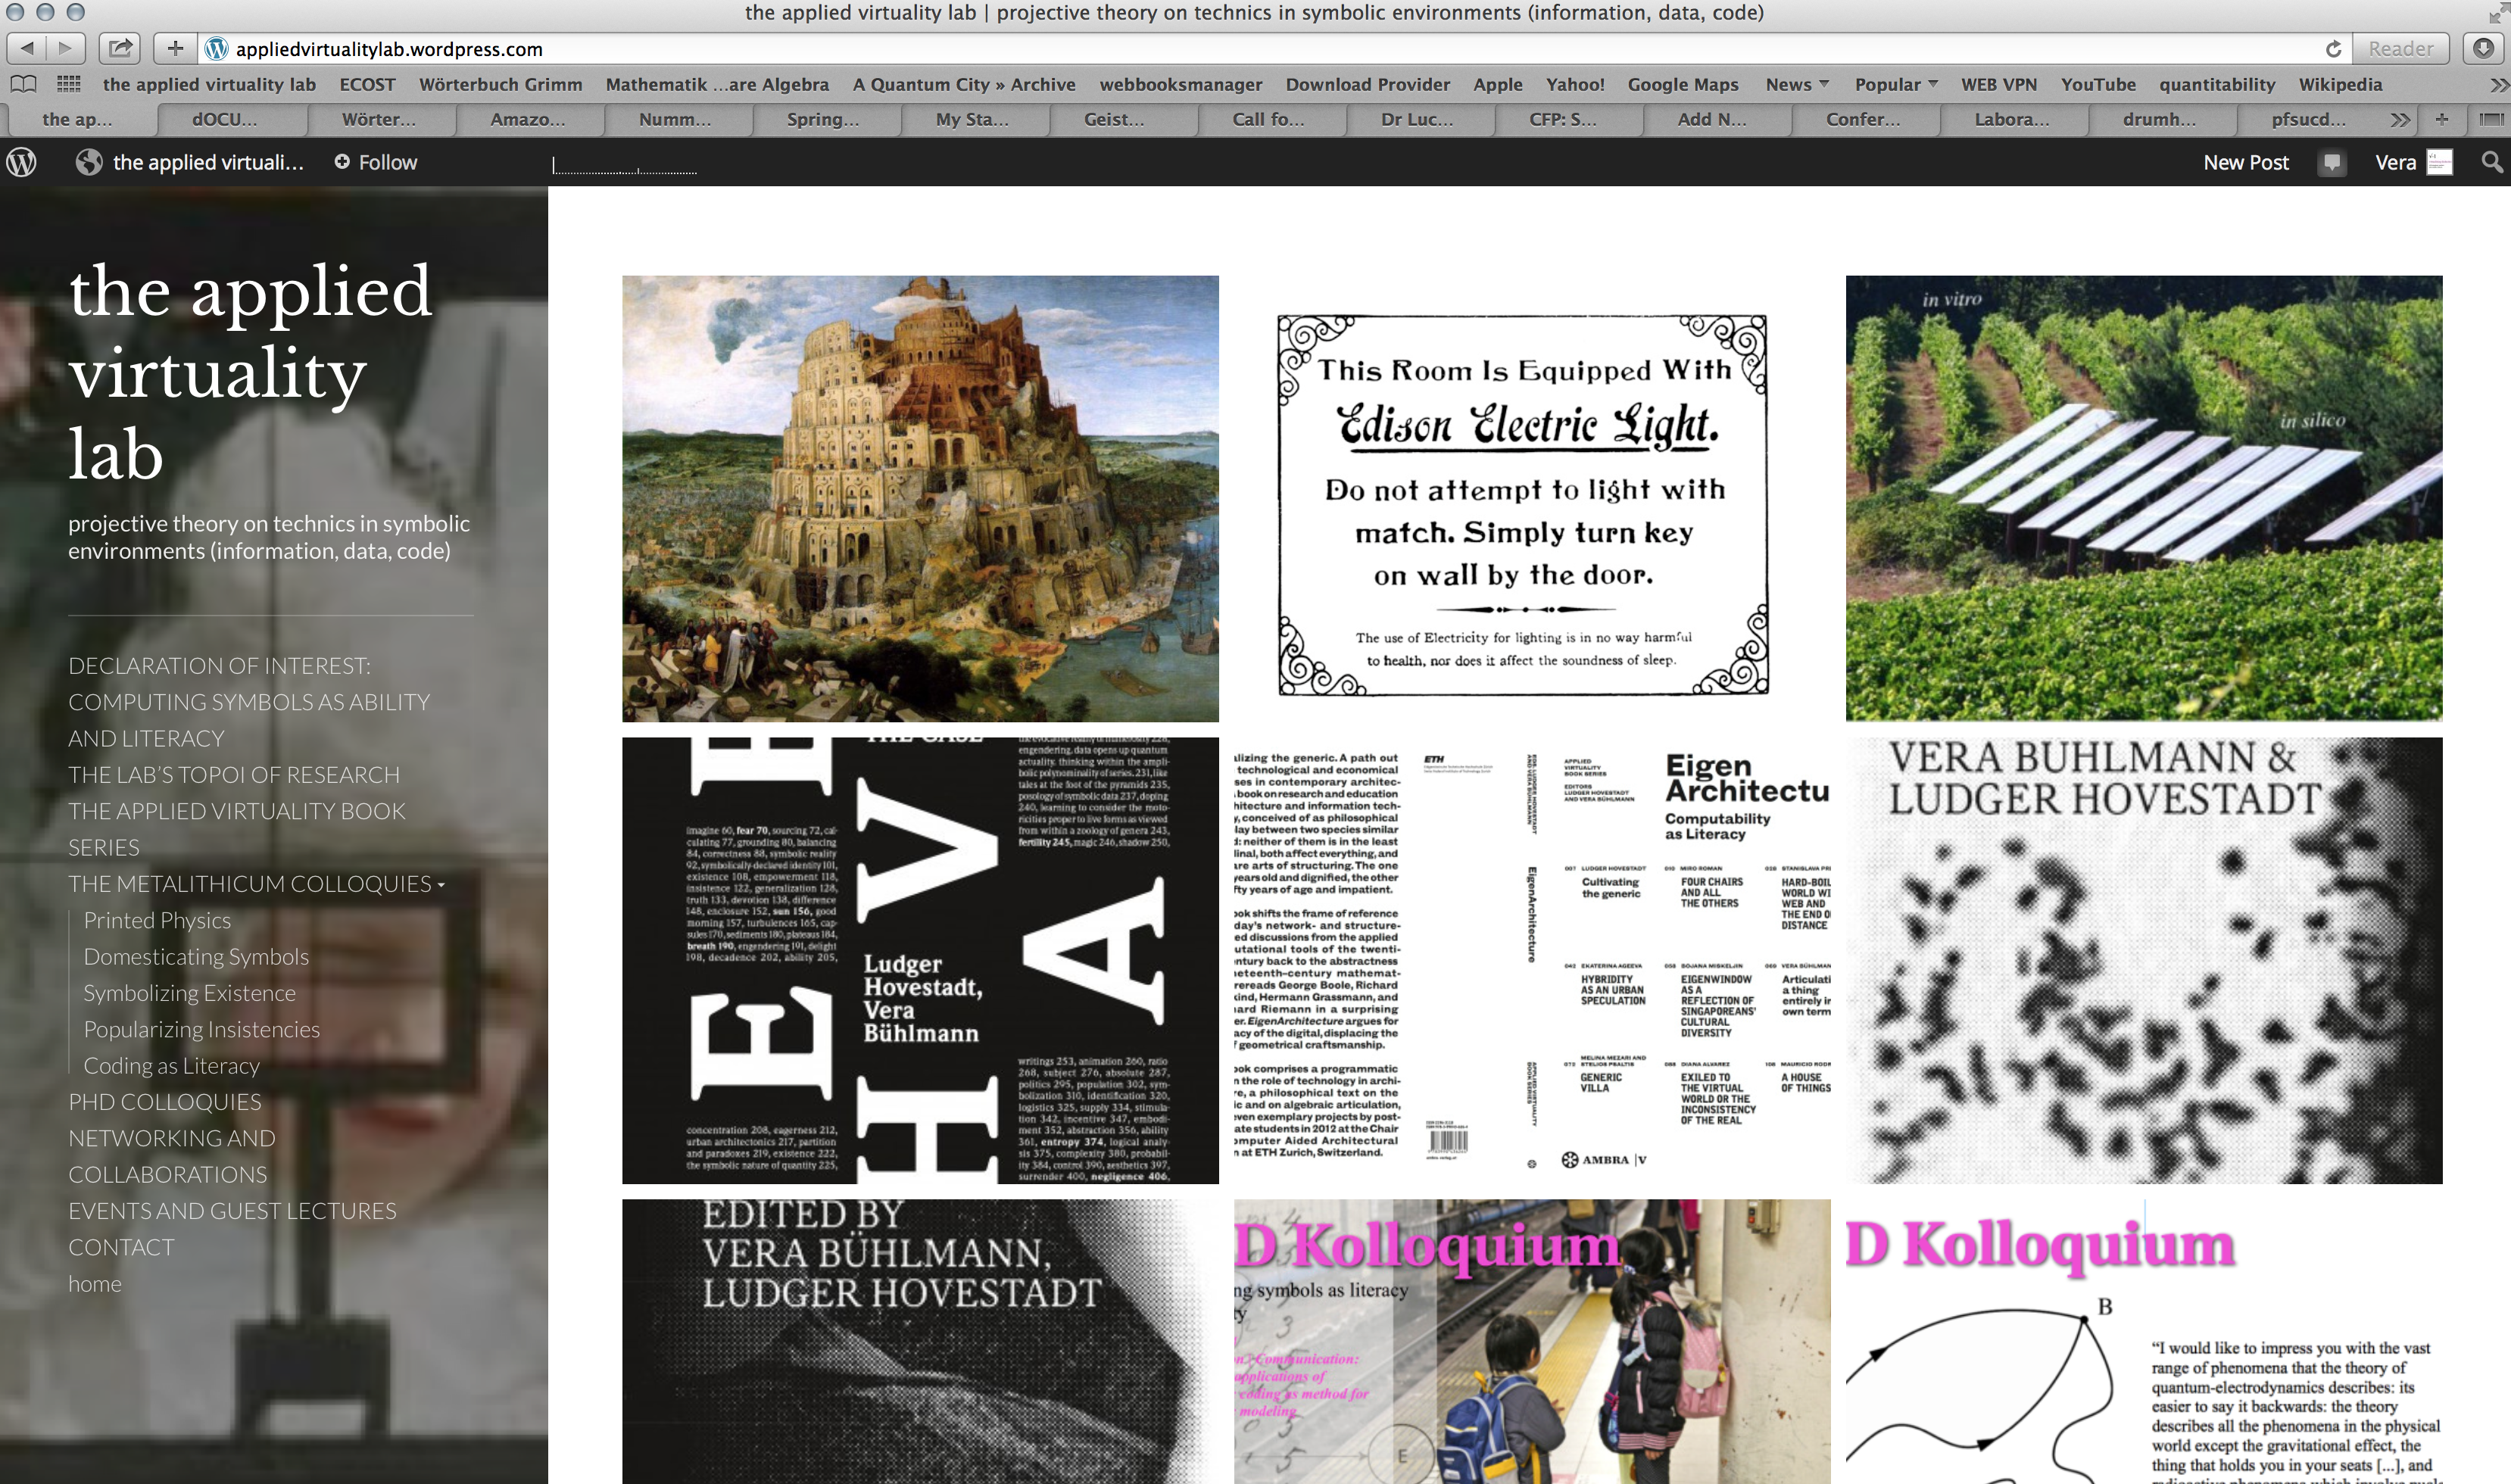Show all tabs icon at tab bar end

(2491, 119)
